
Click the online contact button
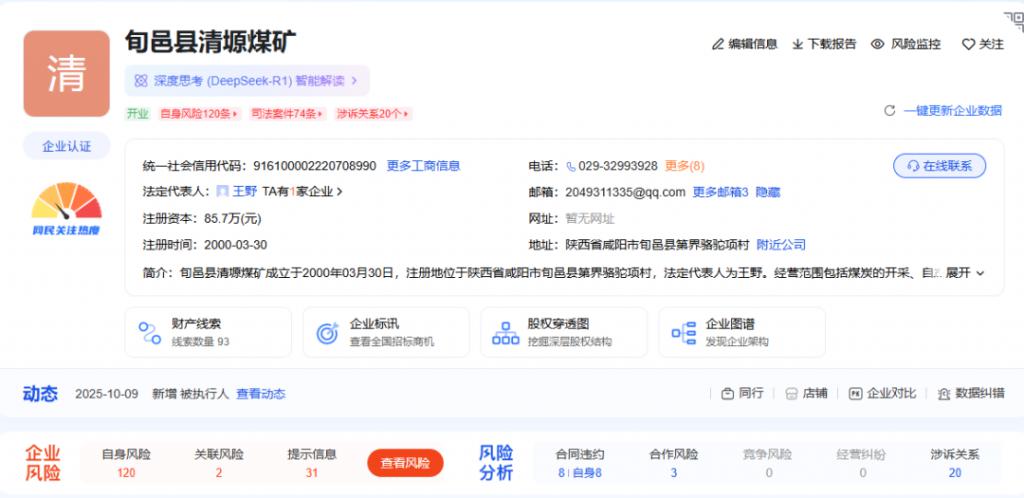coord(939,166)
